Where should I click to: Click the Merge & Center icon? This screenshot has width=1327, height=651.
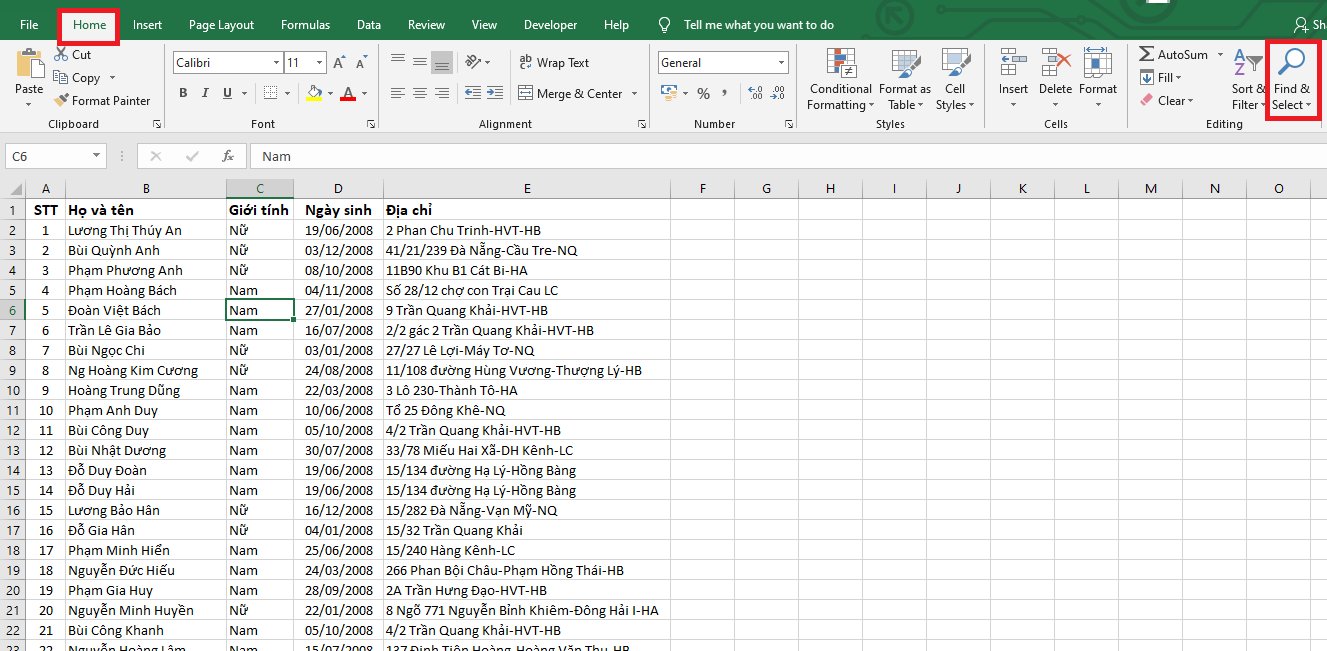(528, 93)
